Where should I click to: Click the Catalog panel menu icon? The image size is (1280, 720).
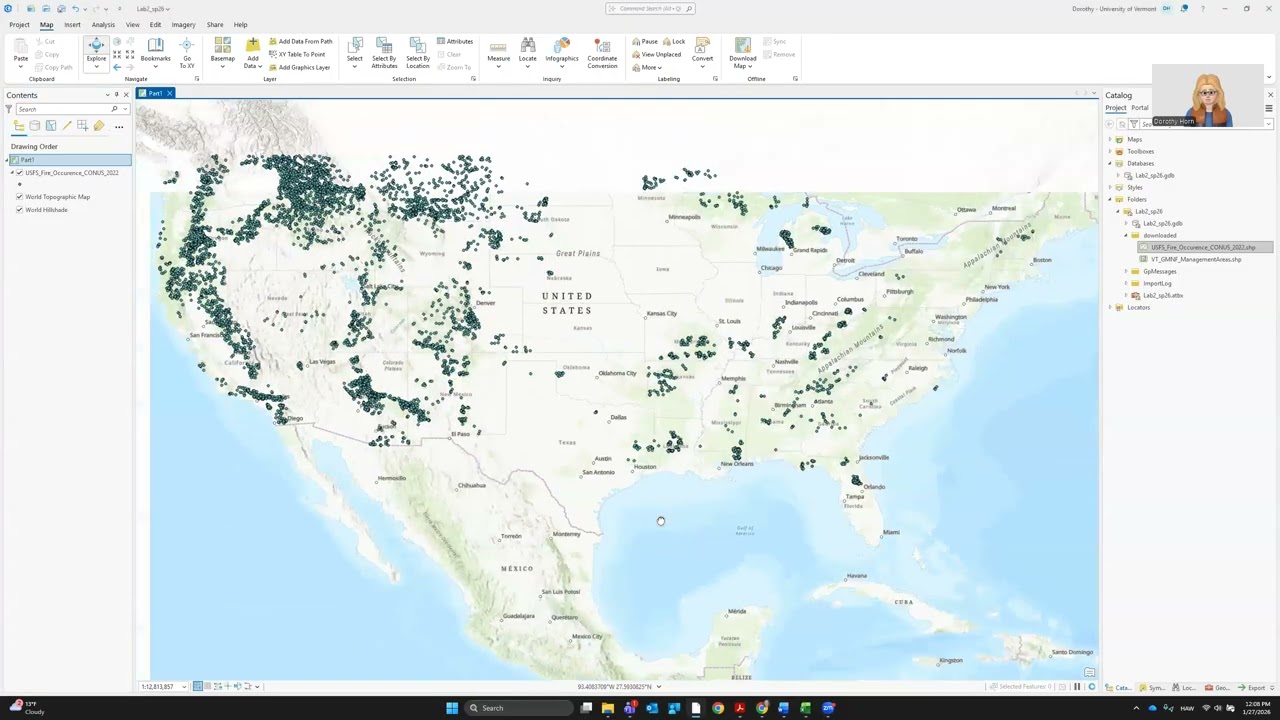tap(1268, 108)
